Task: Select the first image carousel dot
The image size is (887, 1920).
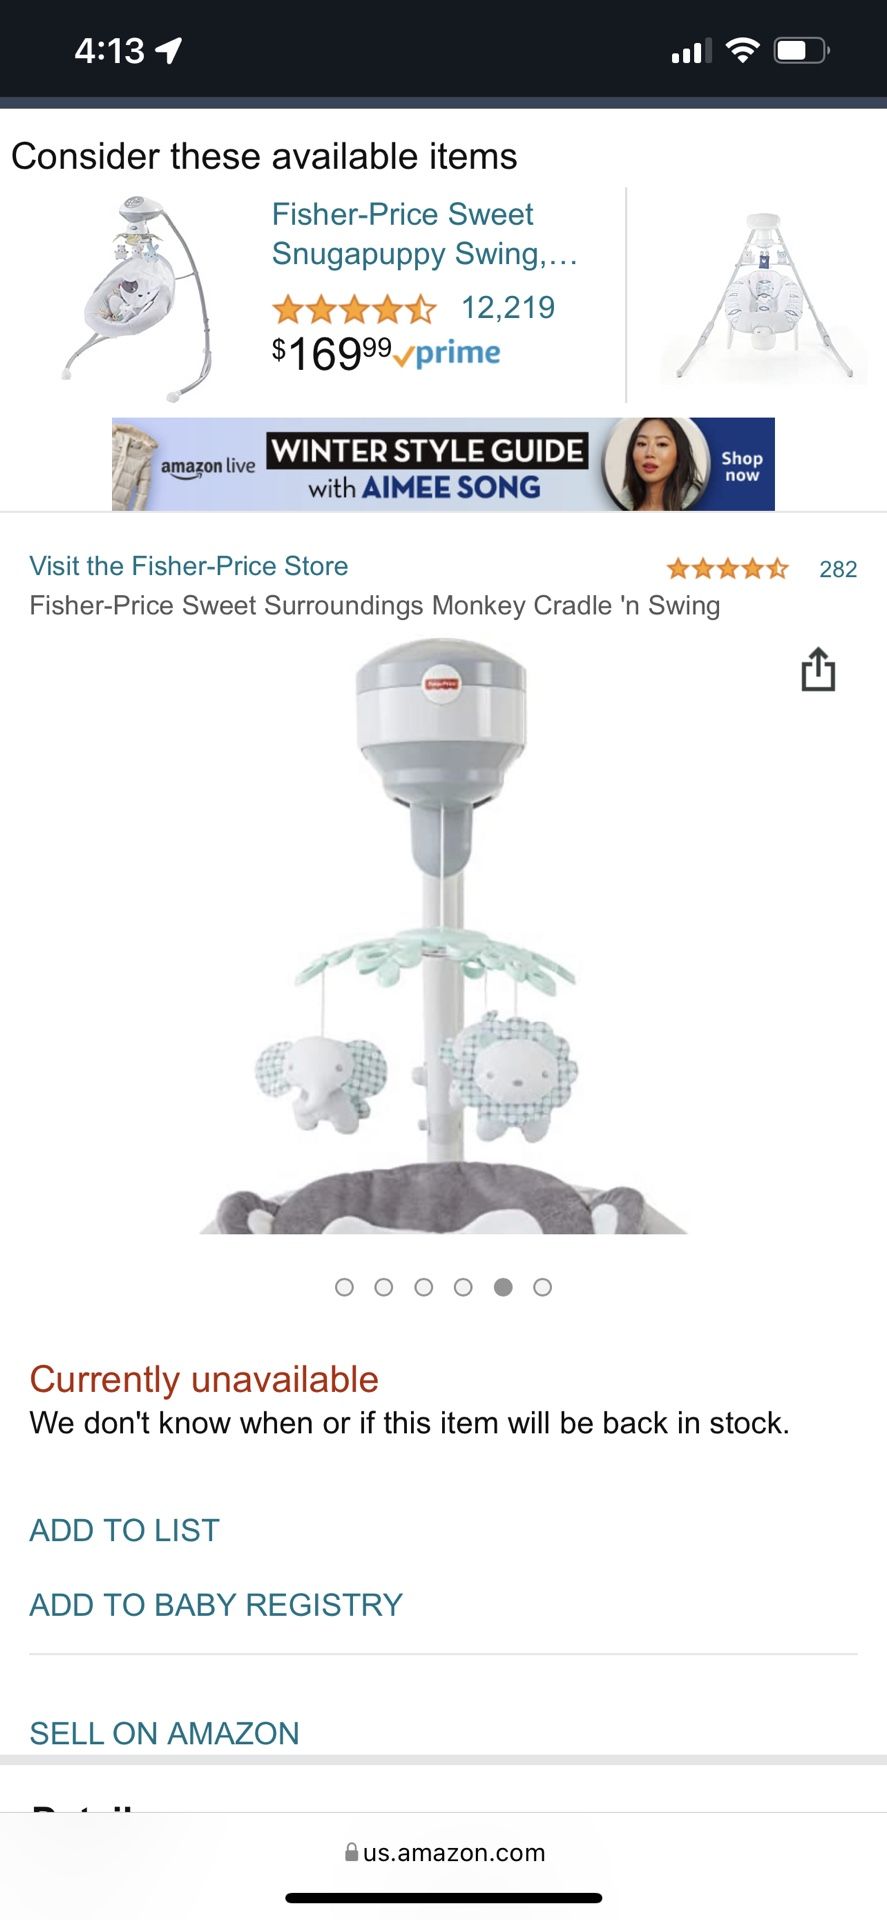Action: (344, 1287)
